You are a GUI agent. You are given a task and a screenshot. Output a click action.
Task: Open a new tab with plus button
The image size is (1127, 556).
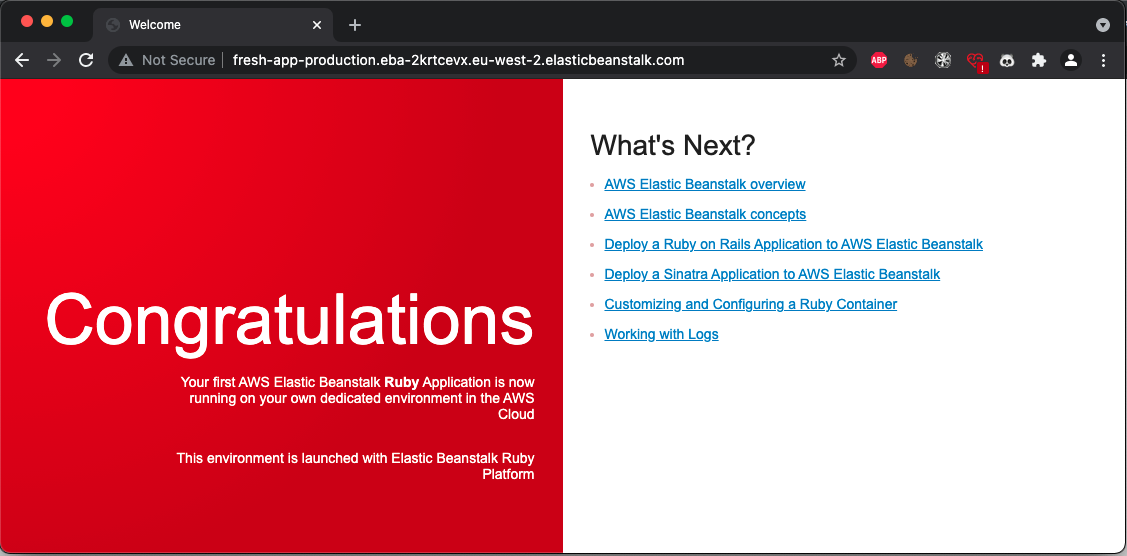(354, 25)
